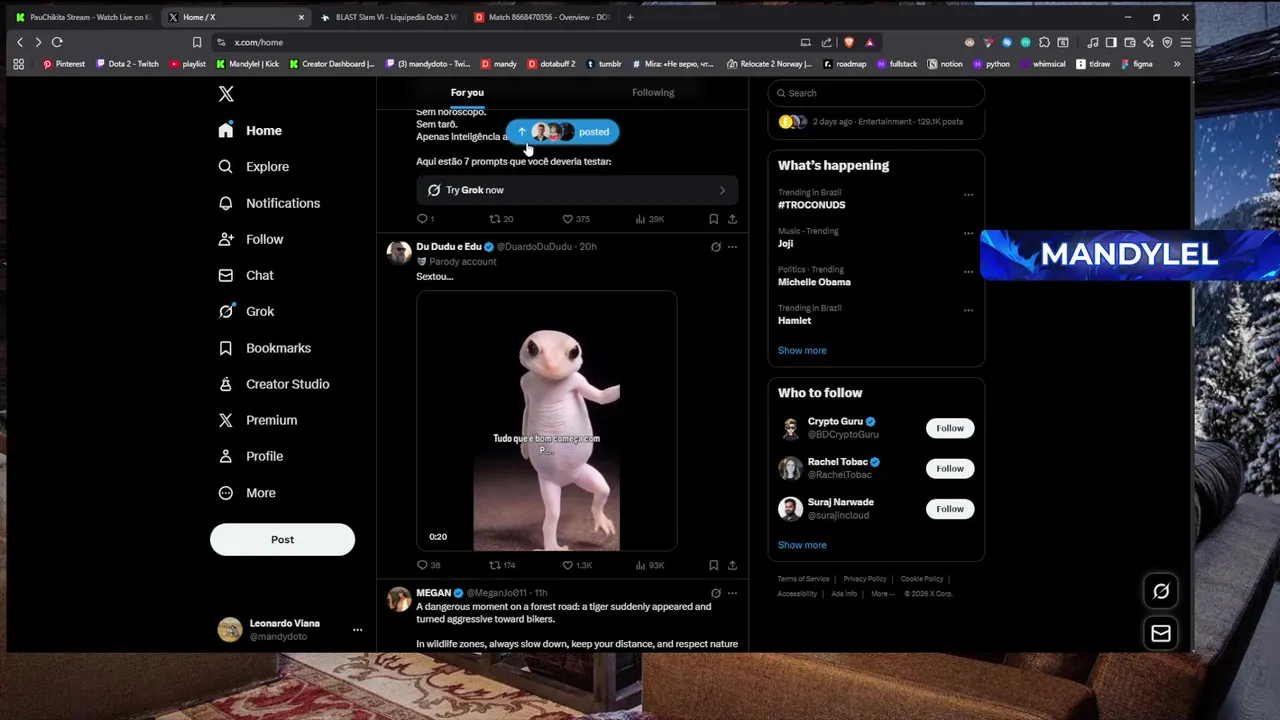1280x720 pixels.
Task: Like the post with 375 likes
Action: point(575,219)
